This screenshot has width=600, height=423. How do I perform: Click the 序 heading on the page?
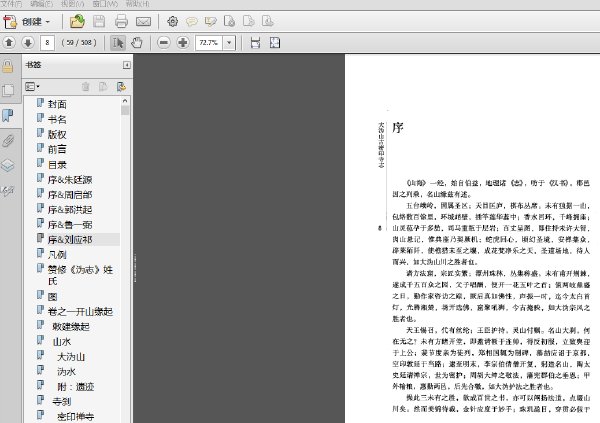[398, 127]
